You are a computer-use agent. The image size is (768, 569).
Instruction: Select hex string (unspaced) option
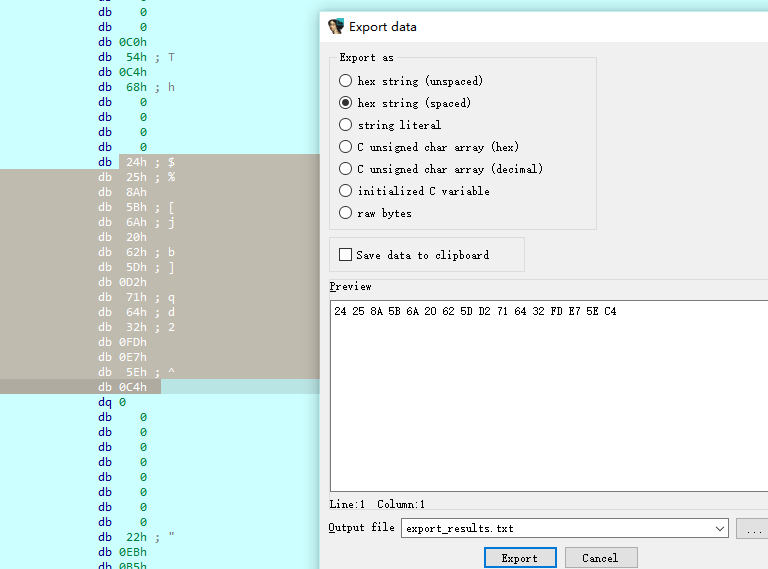(x=346, y=81)
